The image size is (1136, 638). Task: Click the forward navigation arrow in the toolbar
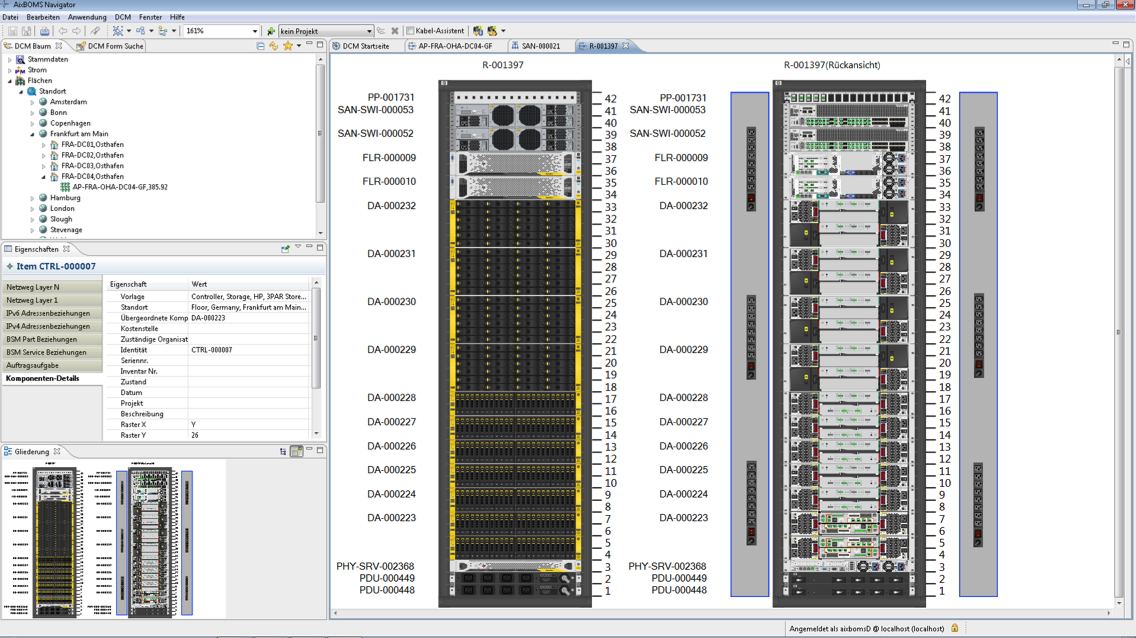coord(77,31)
